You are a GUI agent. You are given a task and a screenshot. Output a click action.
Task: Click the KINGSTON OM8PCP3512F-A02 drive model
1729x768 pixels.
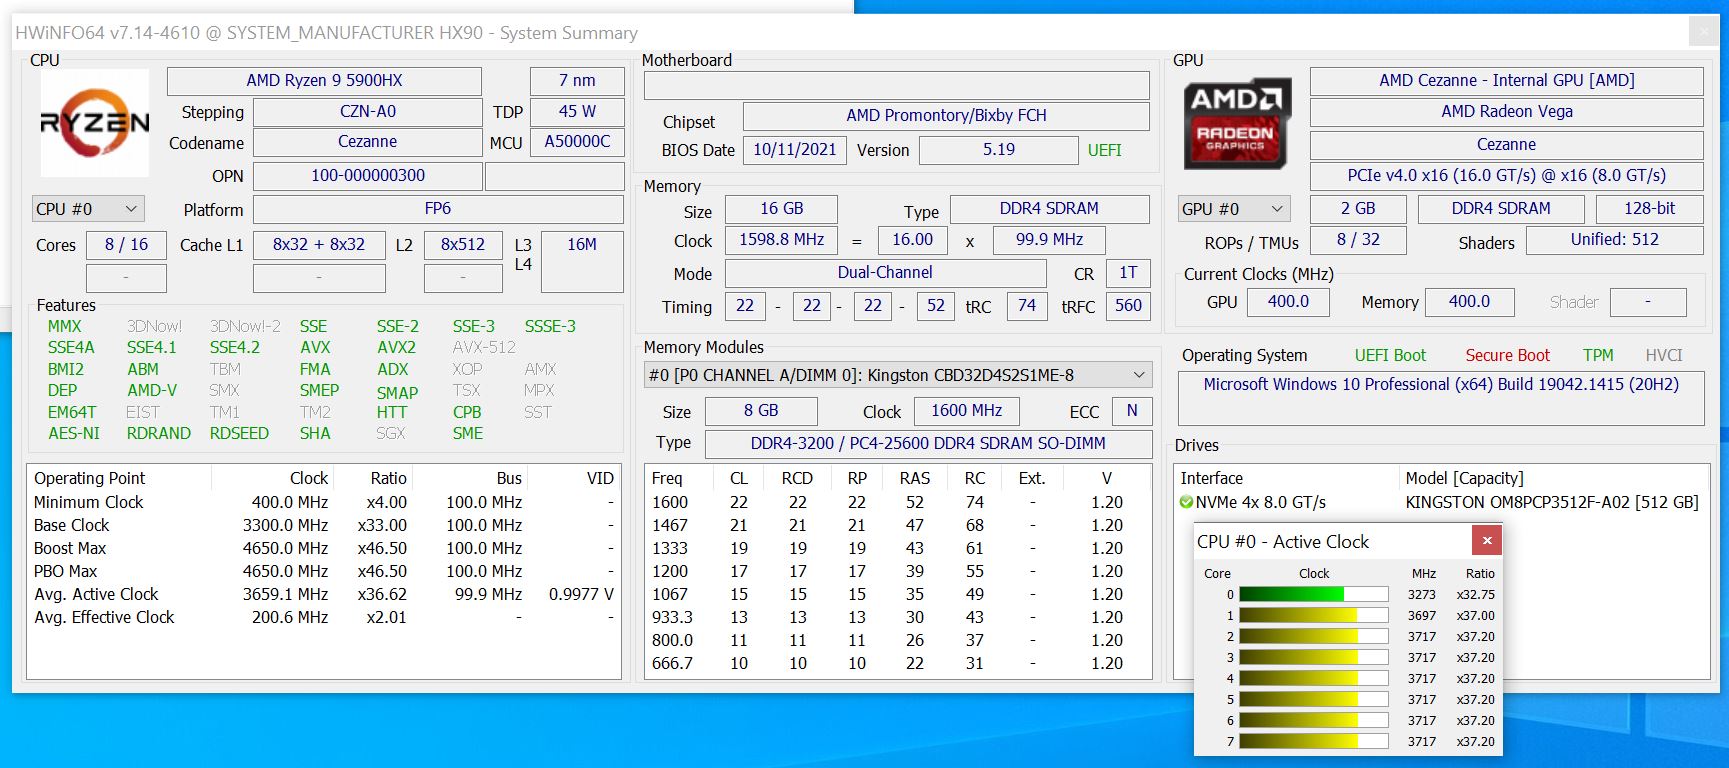pos(1552,502)
